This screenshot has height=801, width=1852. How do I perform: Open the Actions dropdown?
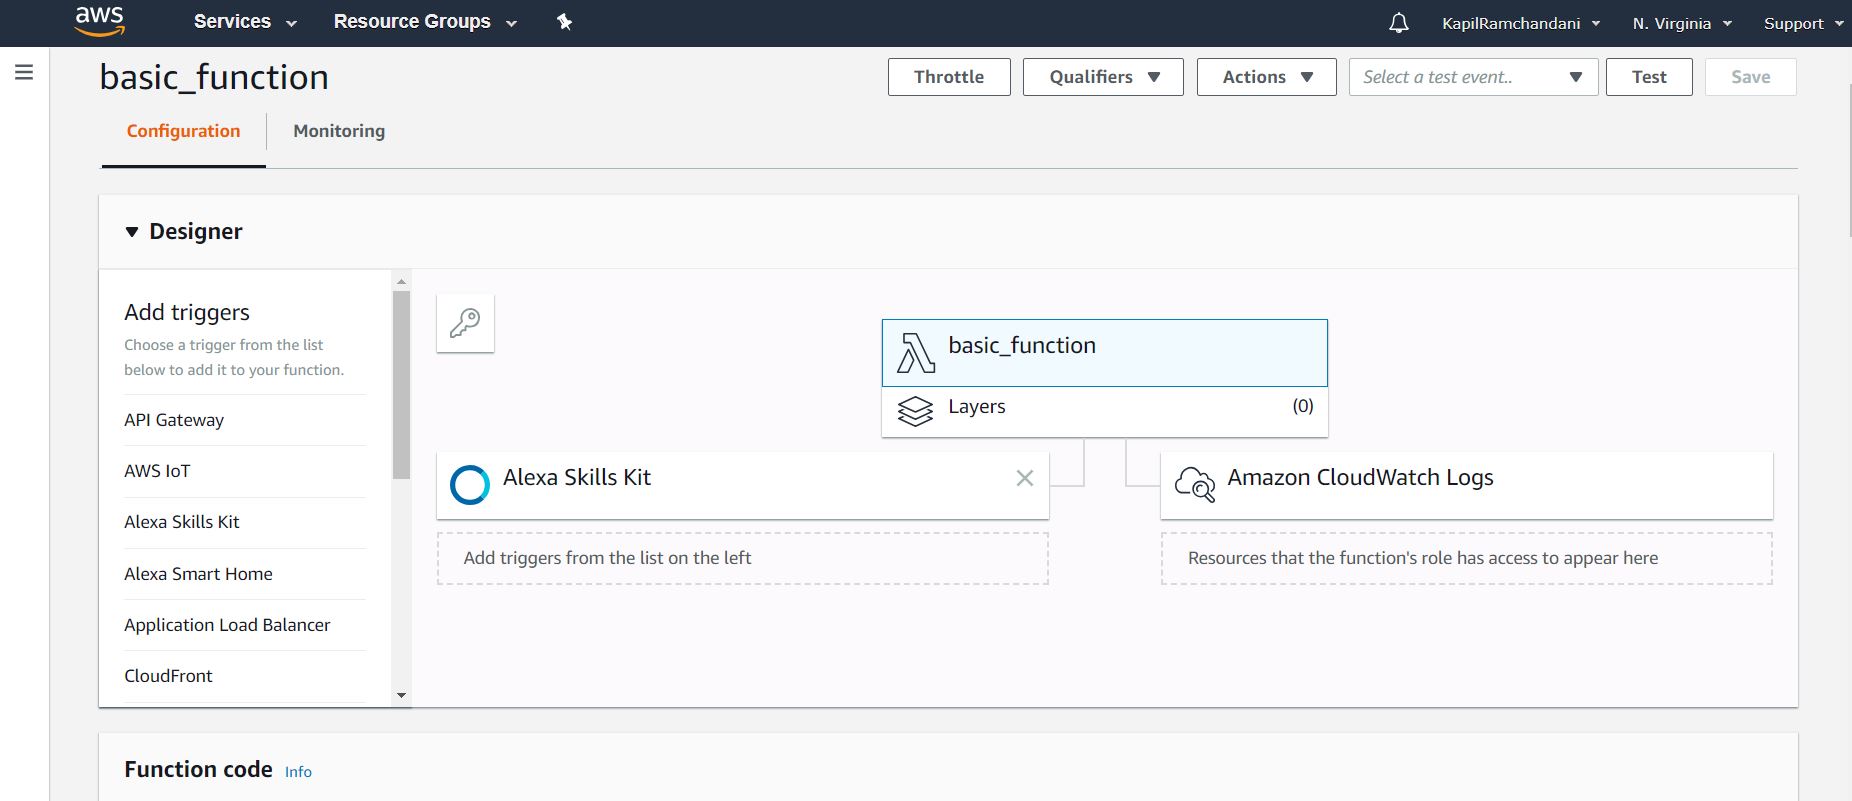pyautogui.click(x=1266, y=77)
